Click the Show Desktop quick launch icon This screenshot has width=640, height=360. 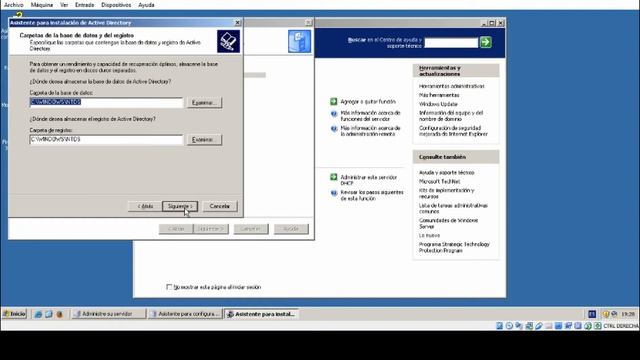point(49,314)
